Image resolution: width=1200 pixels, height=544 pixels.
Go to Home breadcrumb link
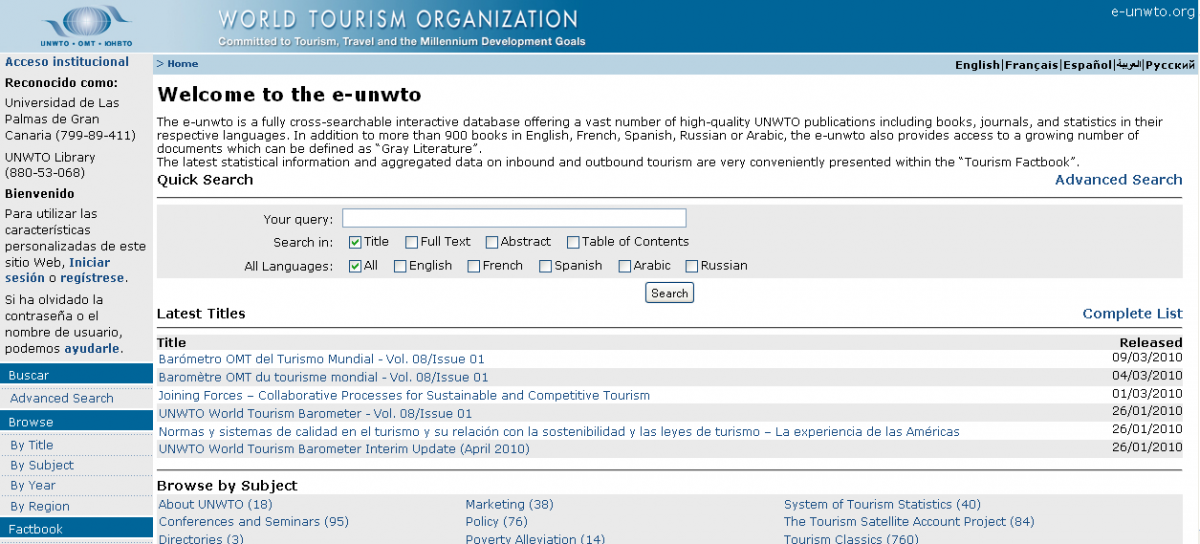182,64
